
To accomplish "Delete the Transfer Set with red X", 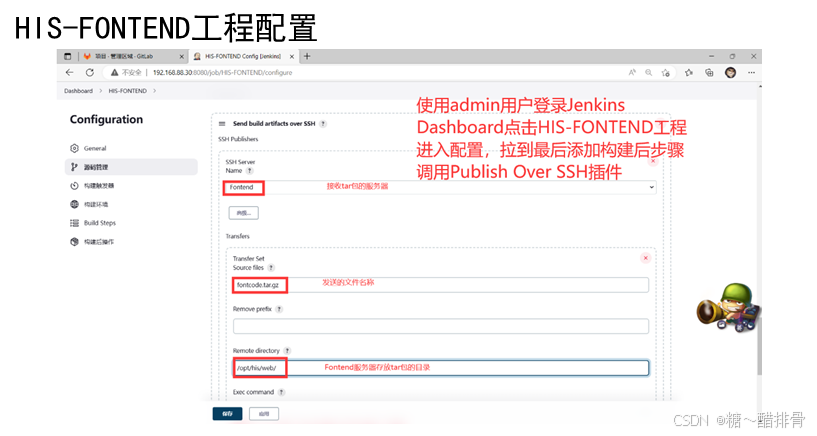I will [646, 258].
